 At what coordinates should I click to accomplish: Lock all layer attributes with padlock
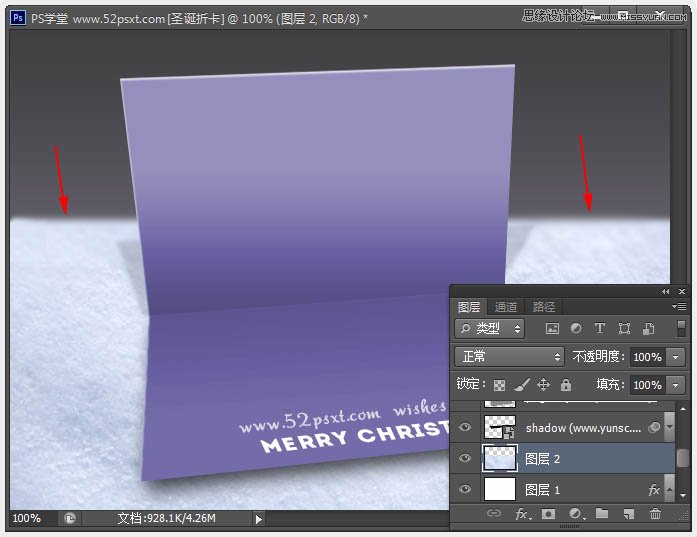tap(565, 385)
